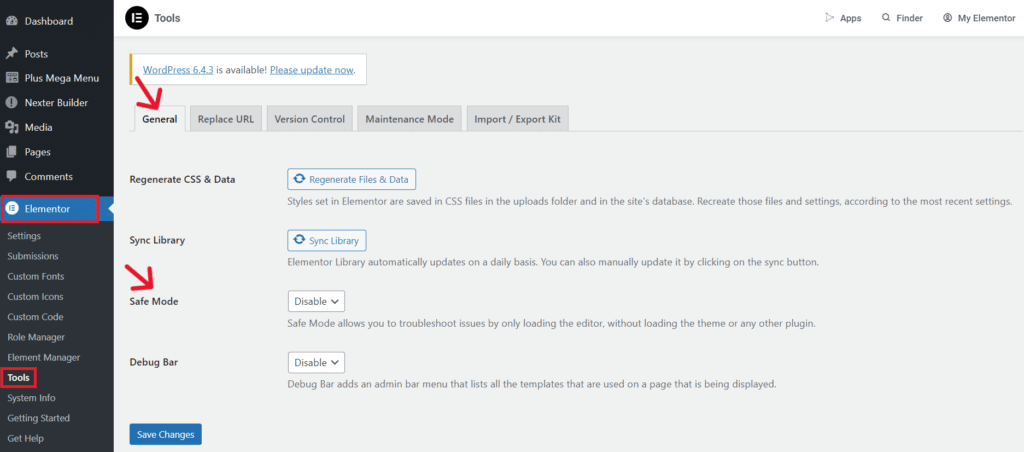Viewport: 1024px width, 452px height.
Task: Click the 'Please update now' link
Action: tap(311, 70)
